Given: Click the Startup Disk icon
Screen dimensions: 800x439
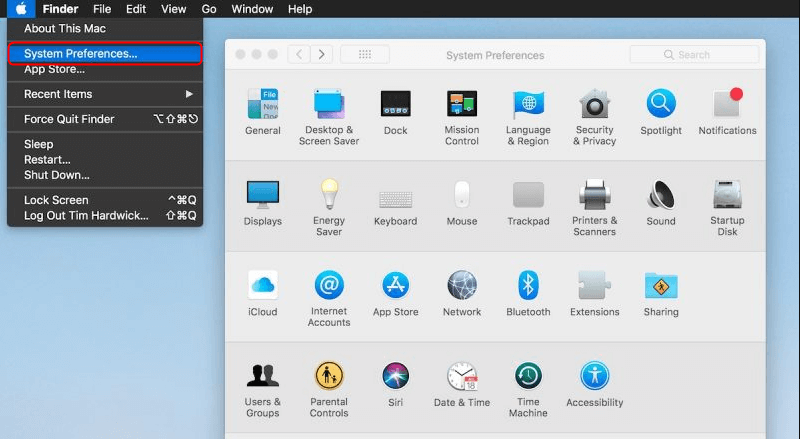Looking at the screenshot, I should coord(727,195).
